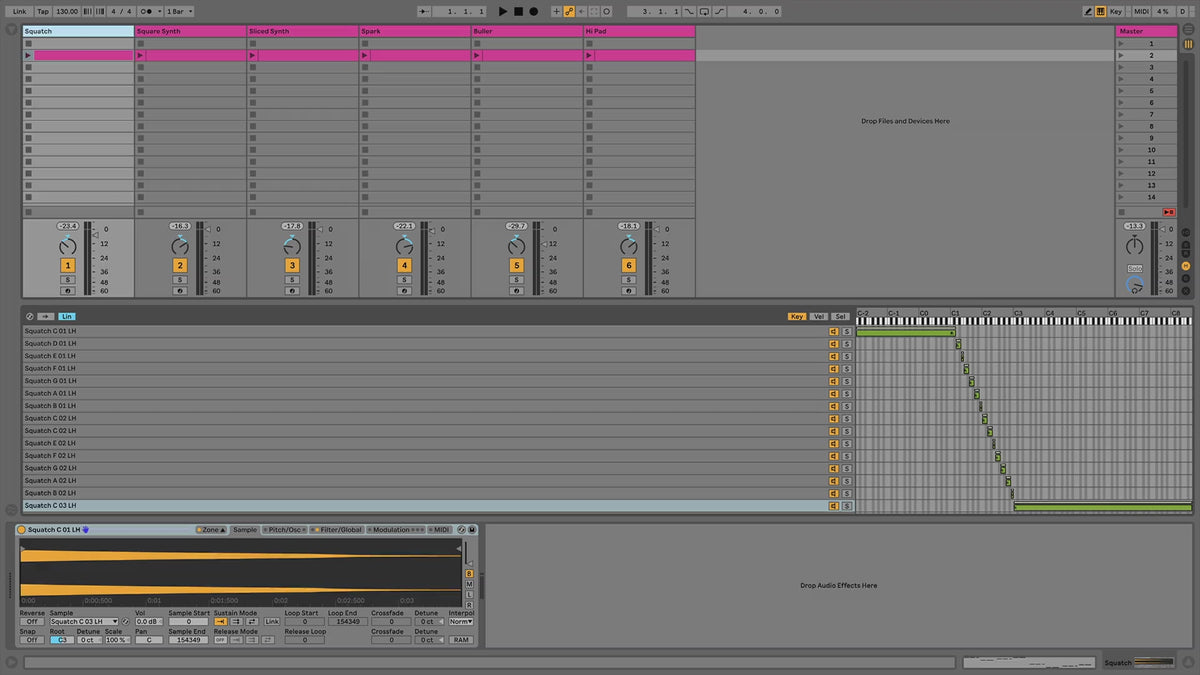Click the Hot-Swap icon beside Sample chooser
Screen dimensions: 1200x675
tap(126, 622)
